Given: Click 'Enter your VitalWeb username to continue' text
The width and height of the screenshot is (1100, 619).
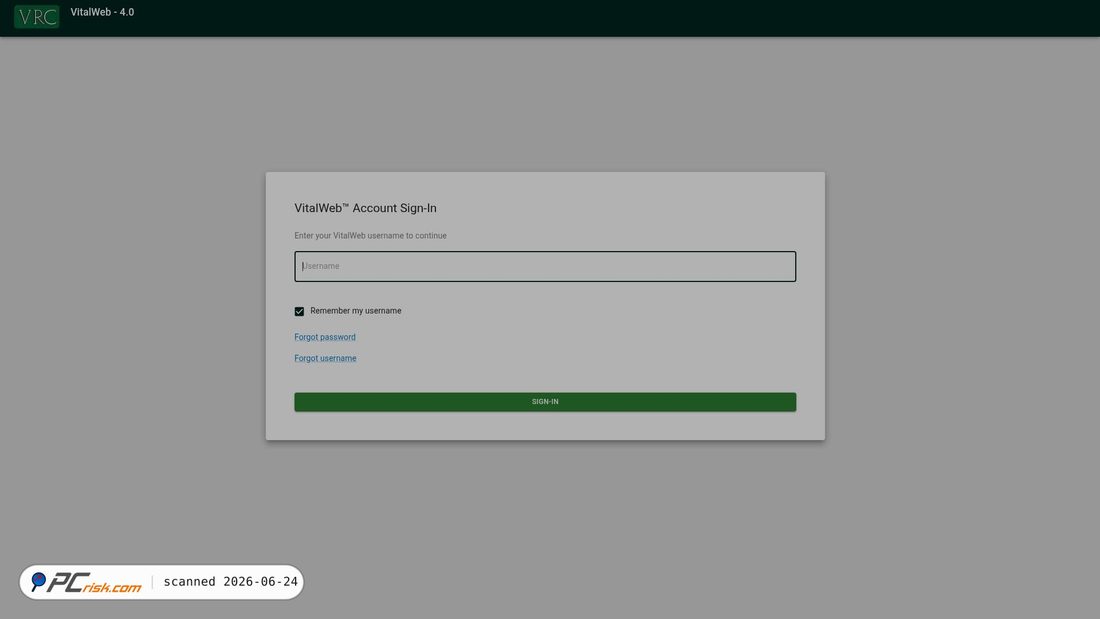Looking at the screenshot, I should pyautogui.click(x=370, y=236).
